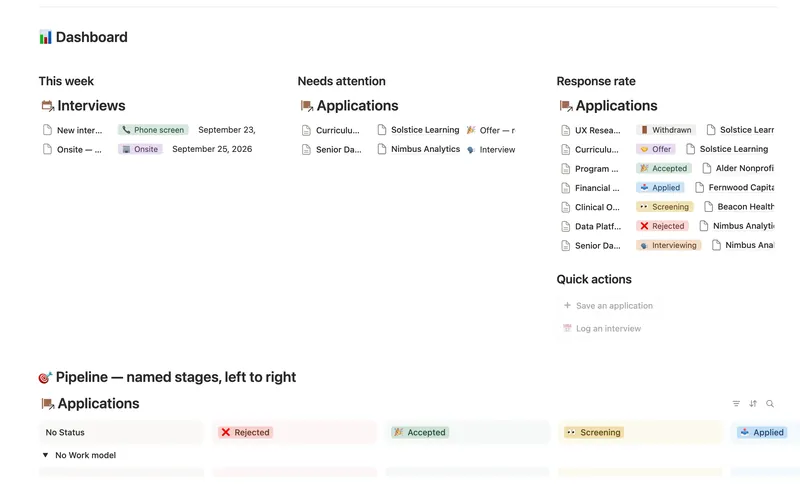Screen dimensions: 800x484
Task: Click page icon beside Beacon Health
Action: [708, 207]
